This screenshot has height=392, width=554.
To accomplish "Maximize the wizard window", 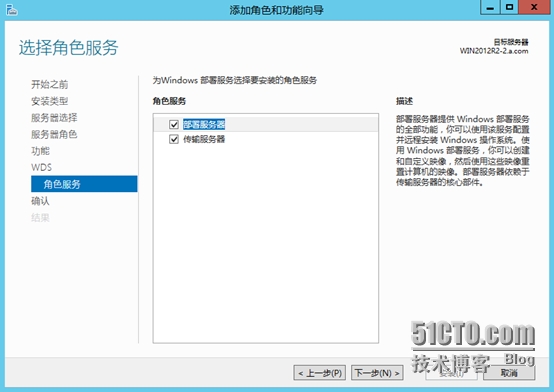I will point(509,7).
